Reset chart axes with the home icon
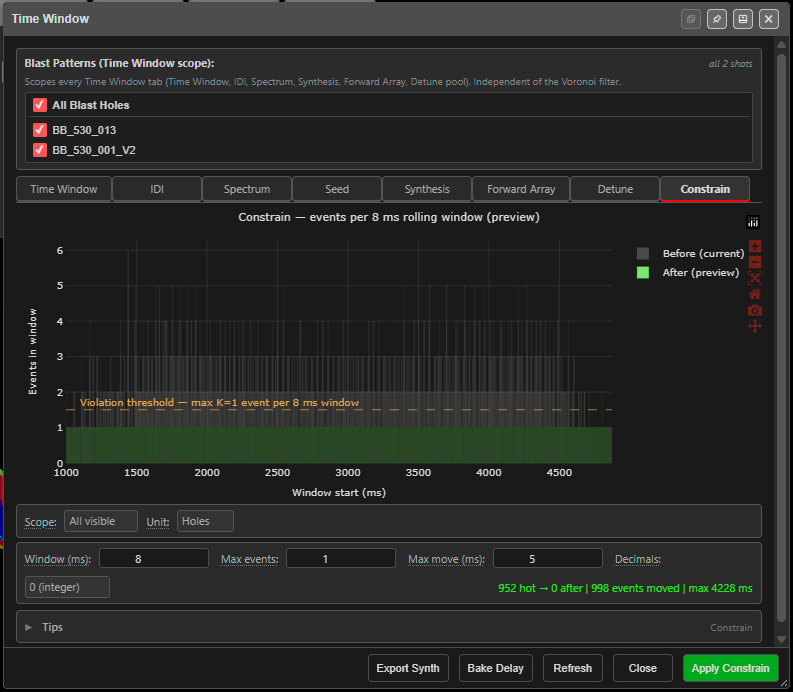Screen dimensions: 793x692 (755, 294)
